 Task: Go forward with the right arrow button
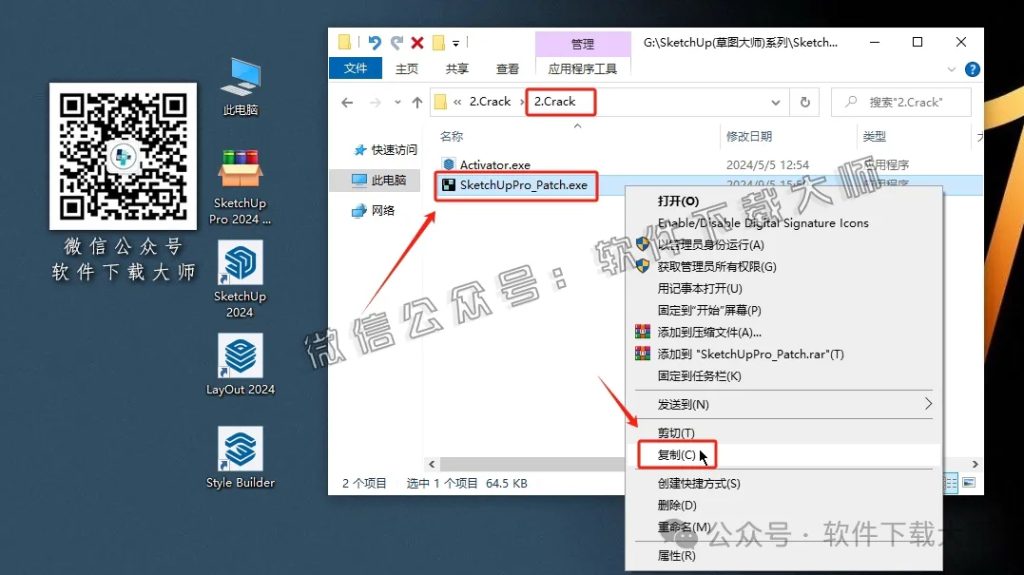[x=375, y=103]
